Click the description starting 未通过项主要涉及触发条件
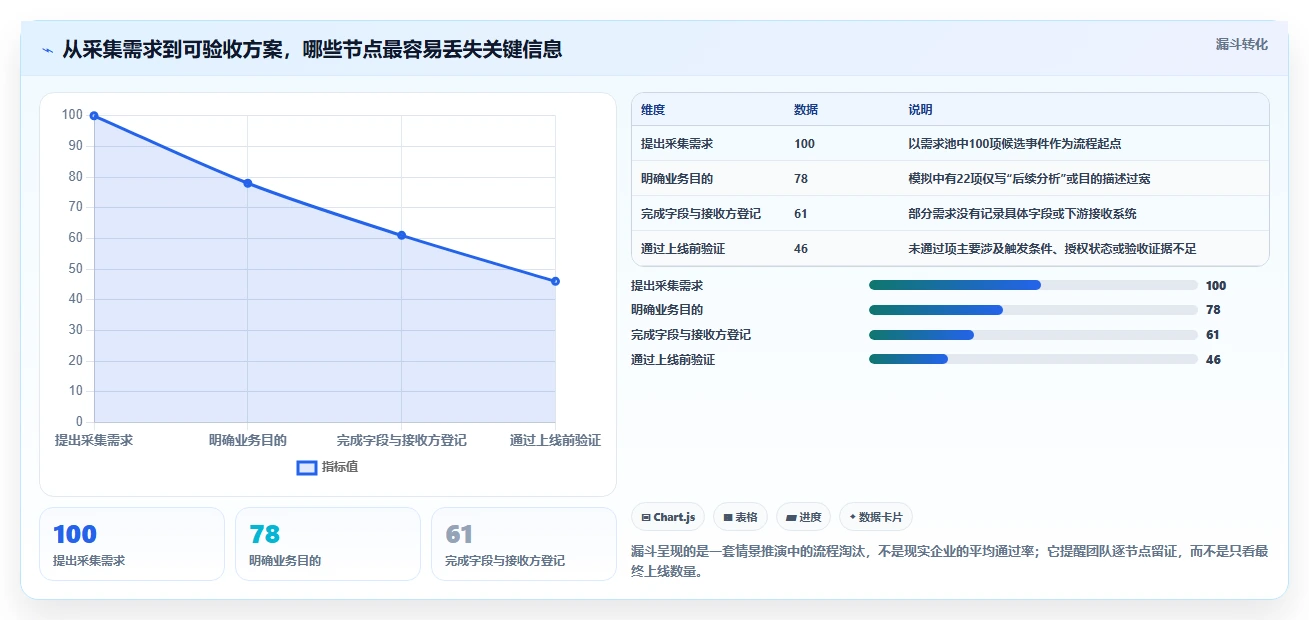Screen dimensions: 1309x620 [1052, 249]
